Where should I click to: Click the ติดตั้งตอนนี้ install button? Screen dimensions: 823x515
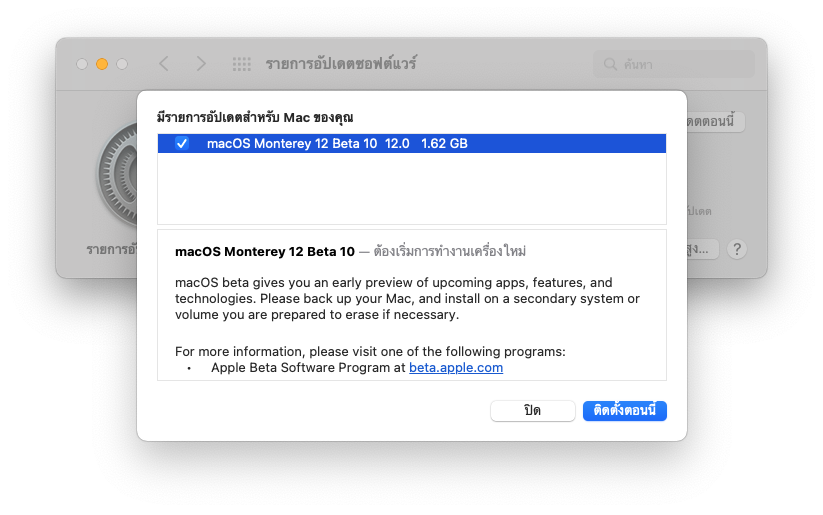point(624,411)
